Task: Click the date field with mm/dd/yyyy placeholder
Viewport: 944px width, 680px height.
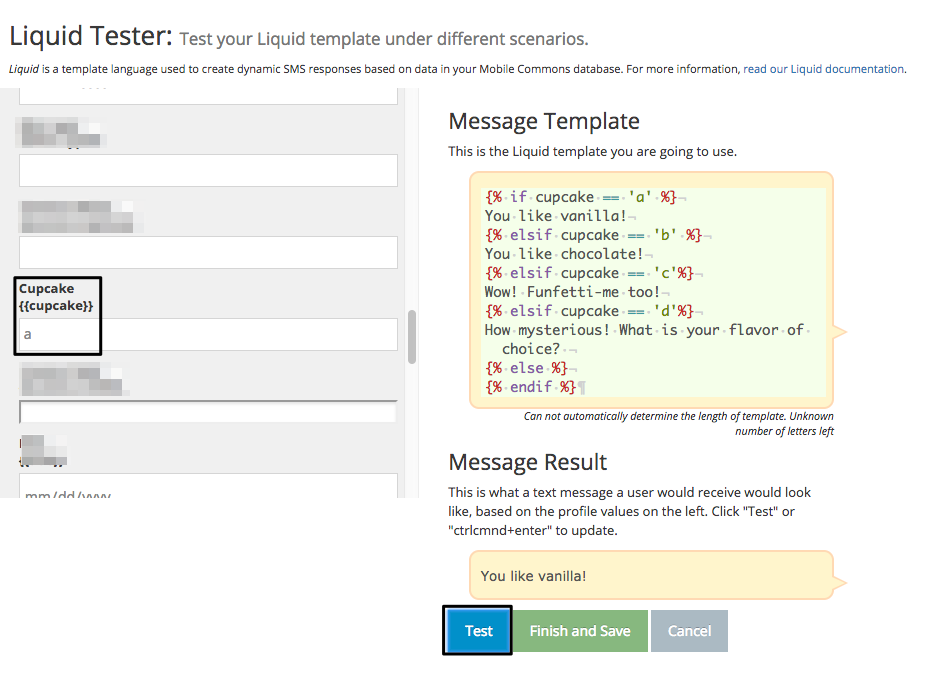Action: click(x=208, y=486)
